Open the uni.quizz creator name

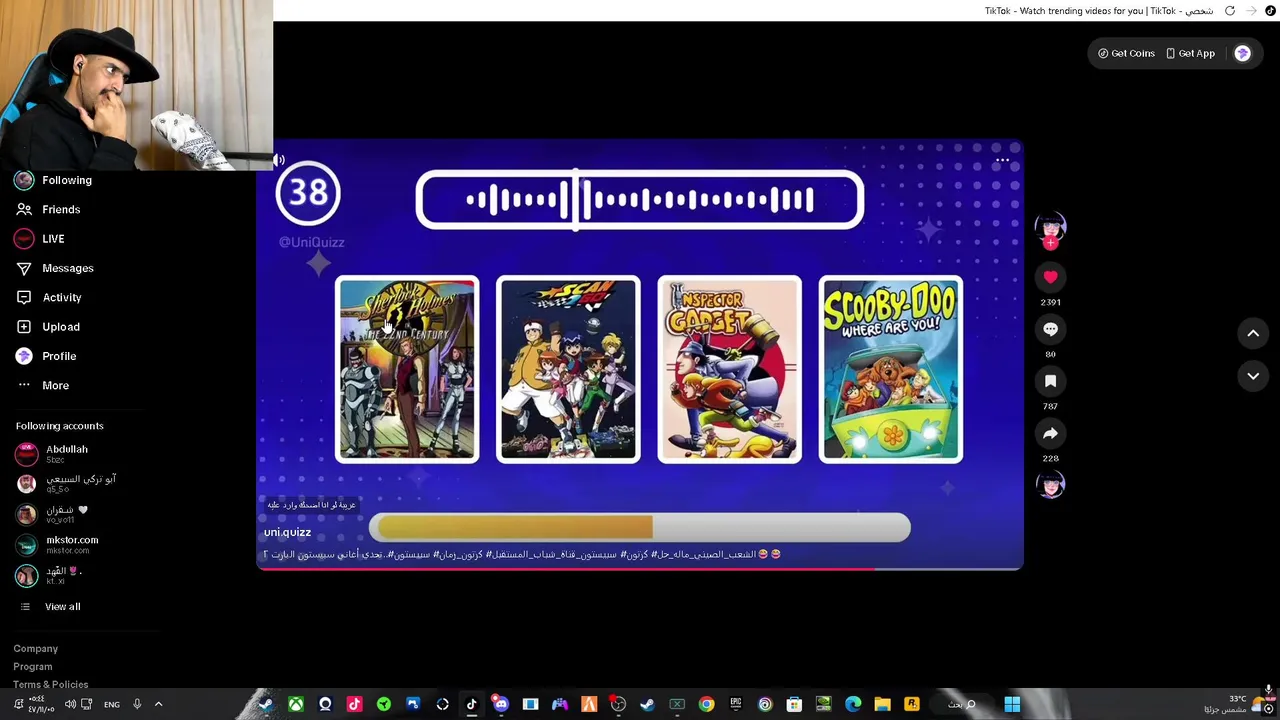coord(287,532)
